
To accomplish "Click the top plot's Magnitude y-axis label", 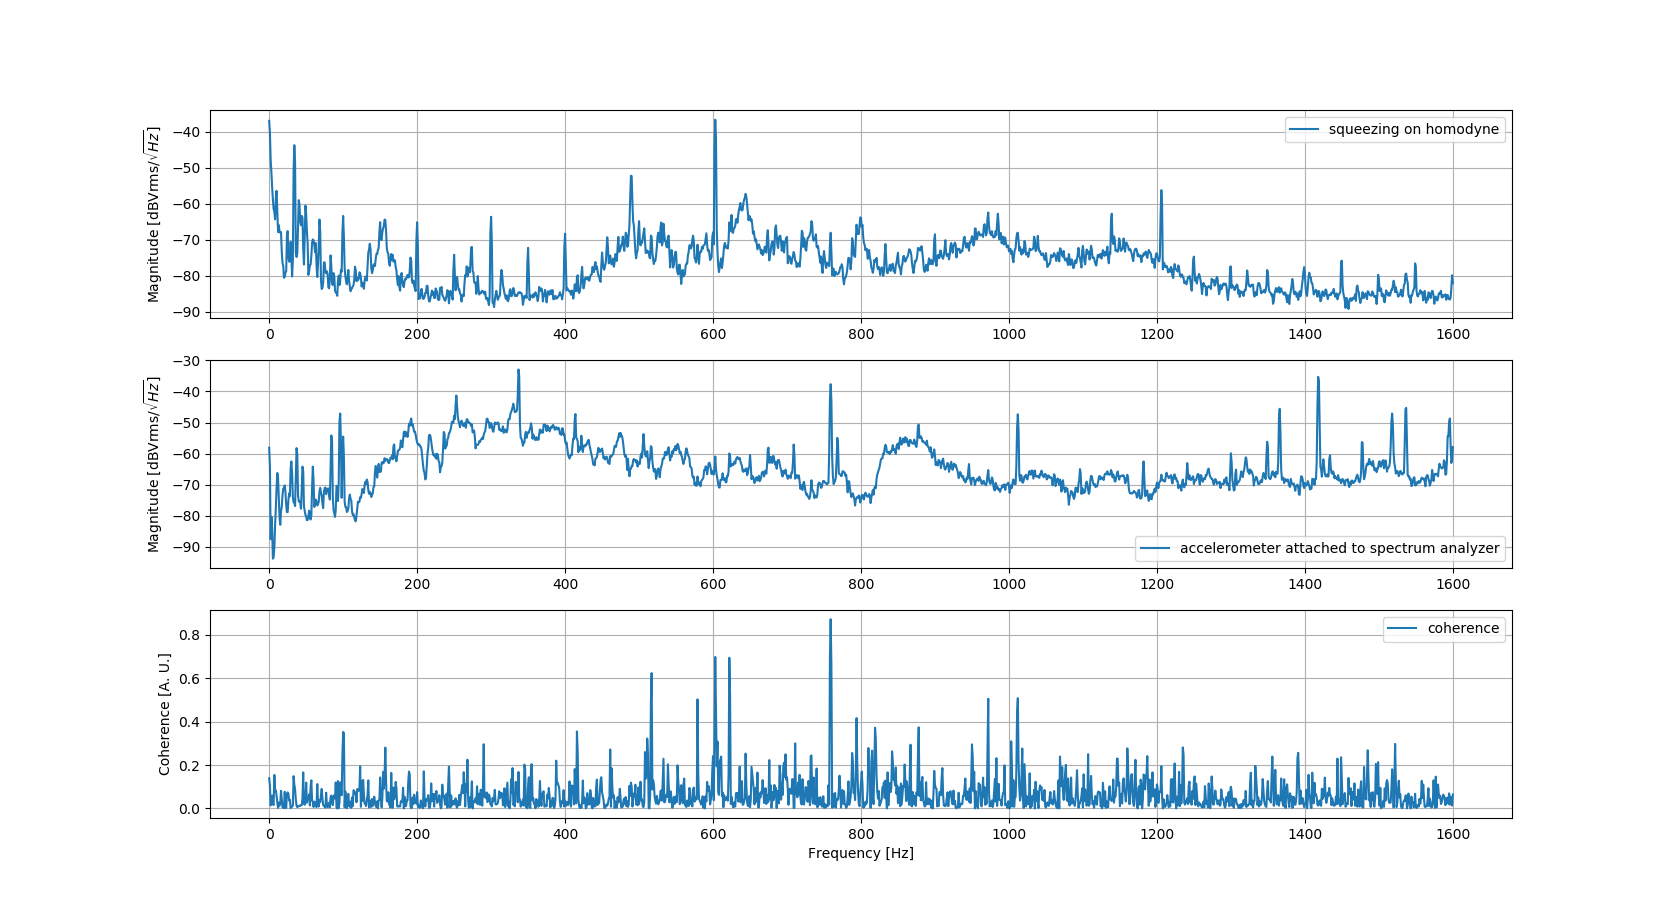I will click(x=153, y=214).
